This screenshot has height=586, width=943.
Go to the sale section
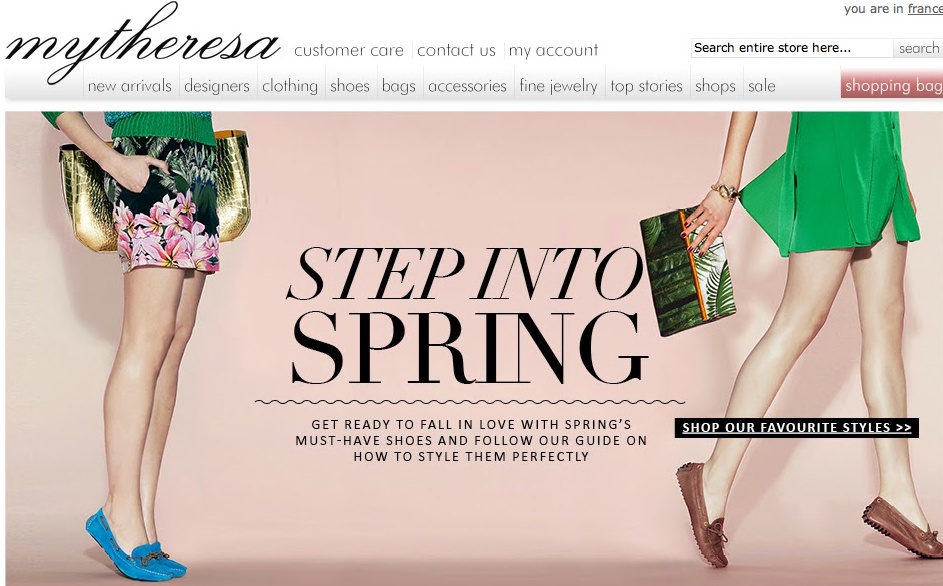point(762,86)
